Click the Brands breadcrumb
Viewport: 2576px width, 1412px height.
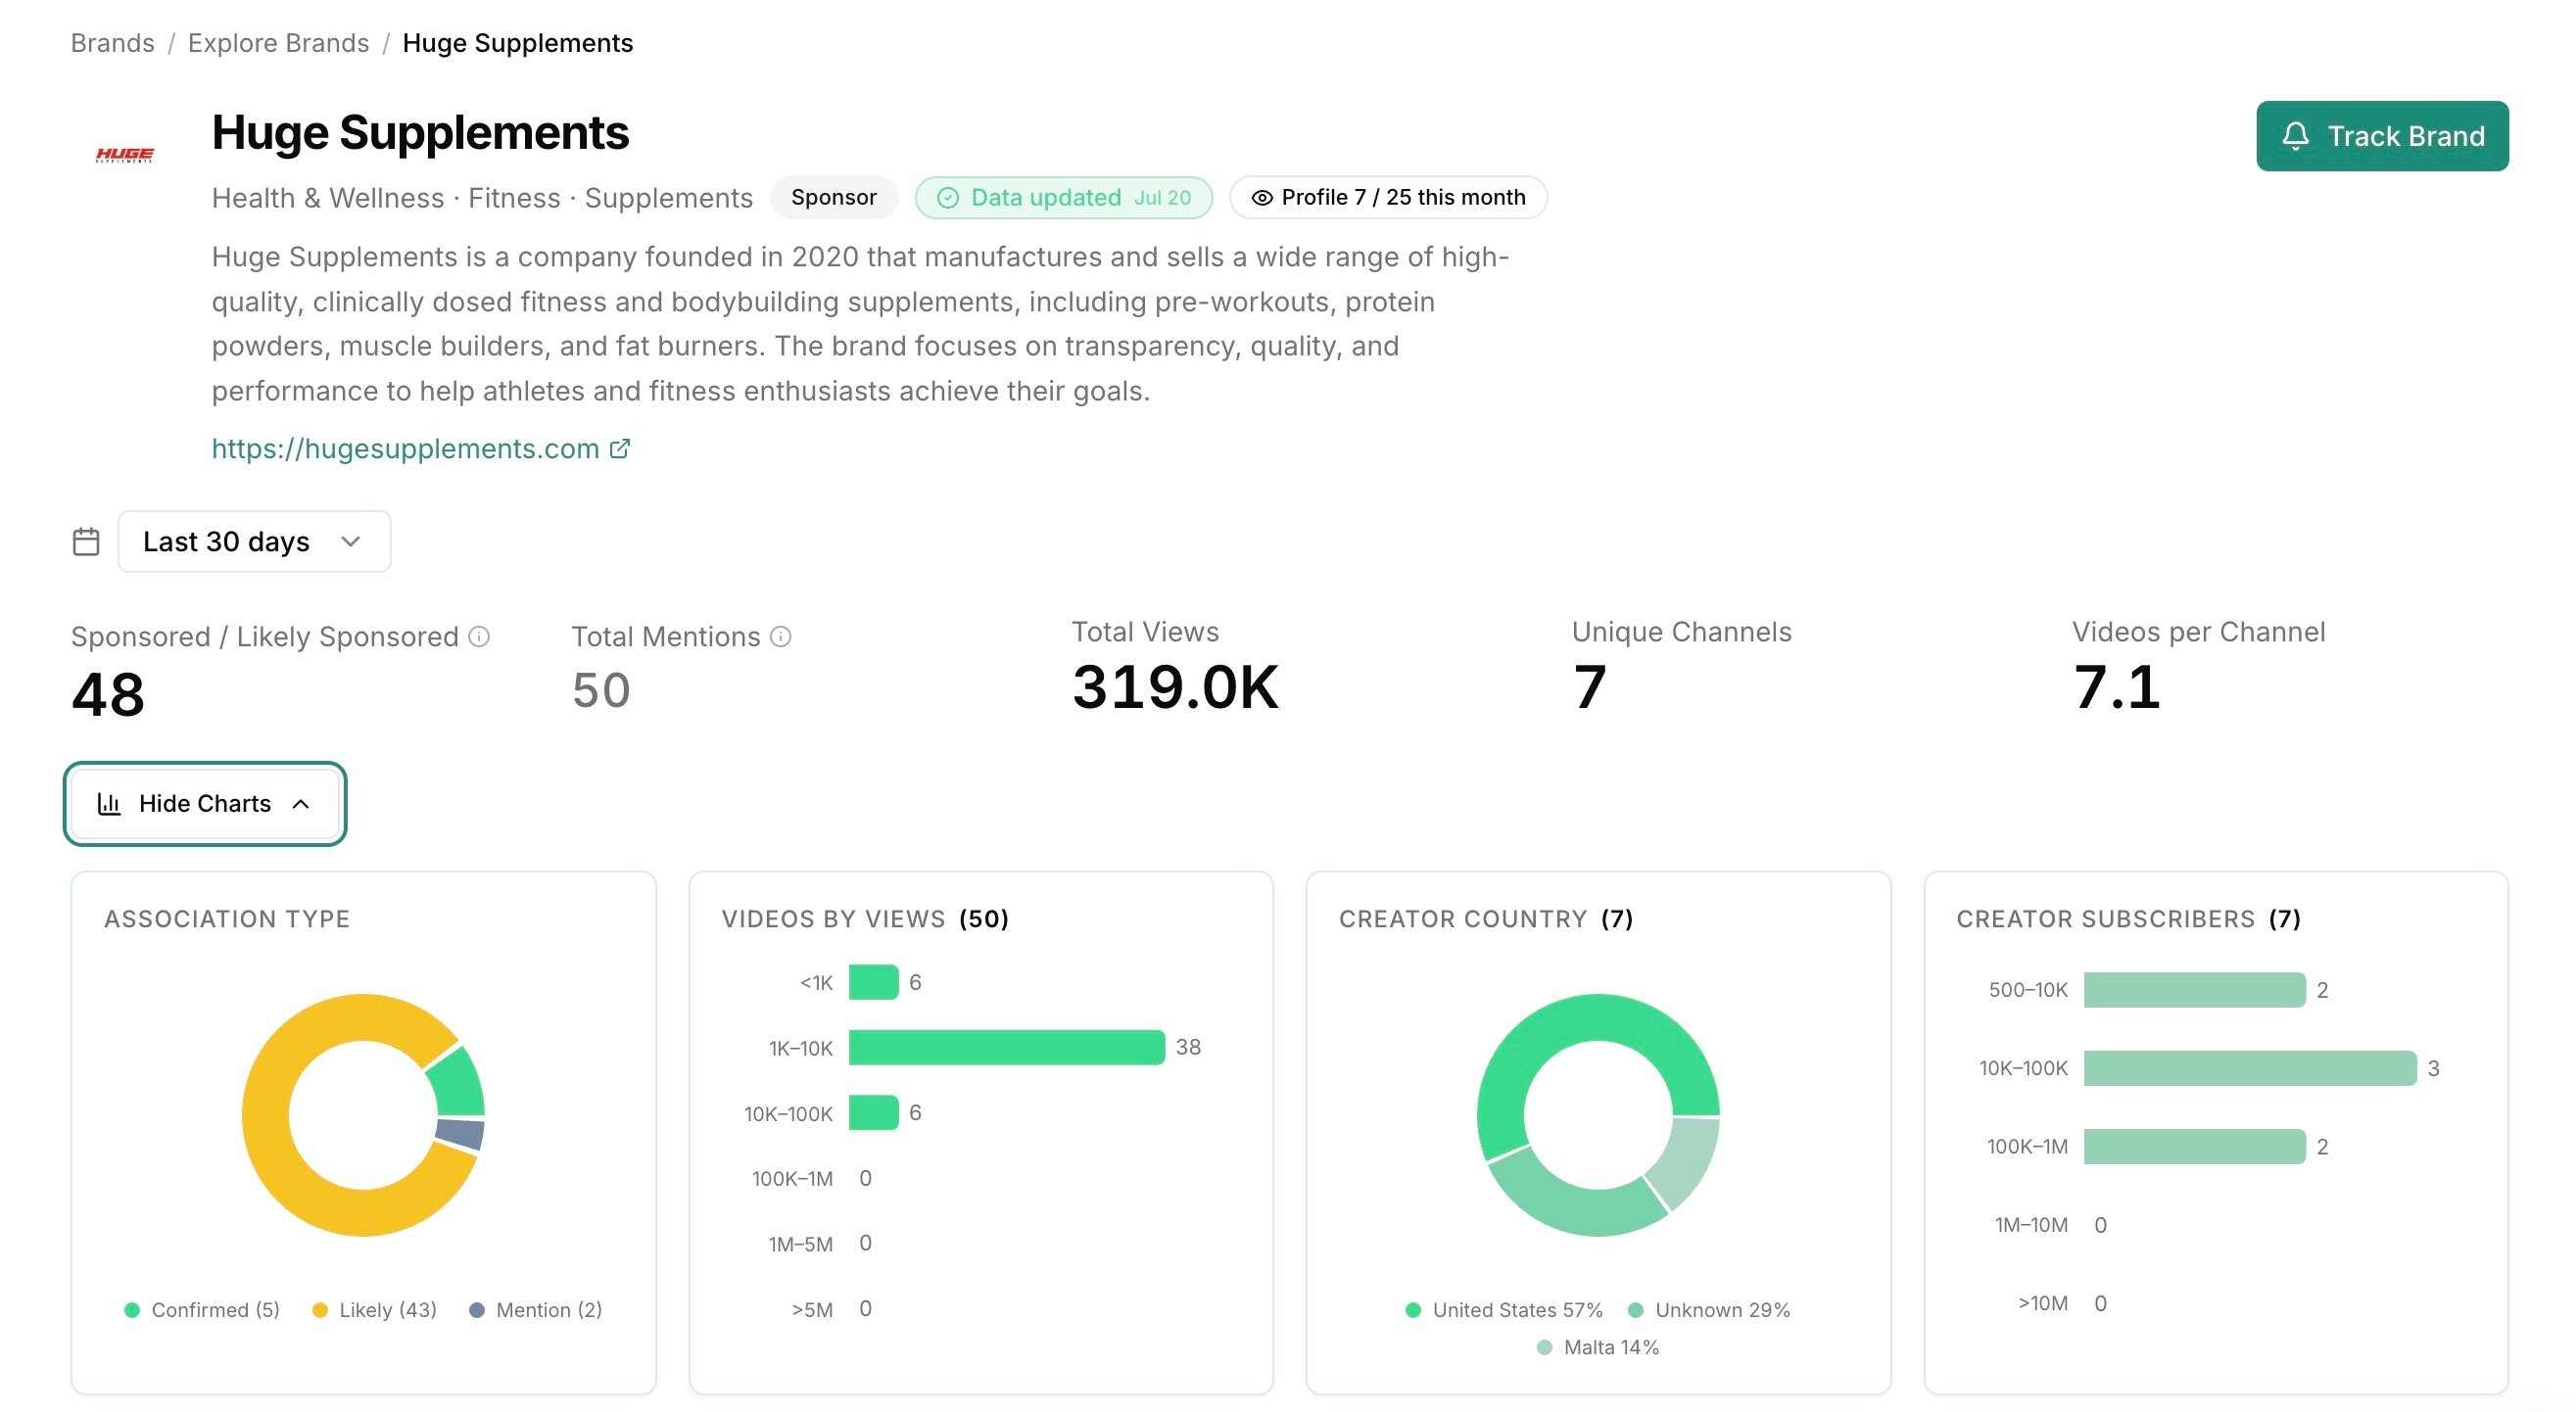tap(113, 43)
